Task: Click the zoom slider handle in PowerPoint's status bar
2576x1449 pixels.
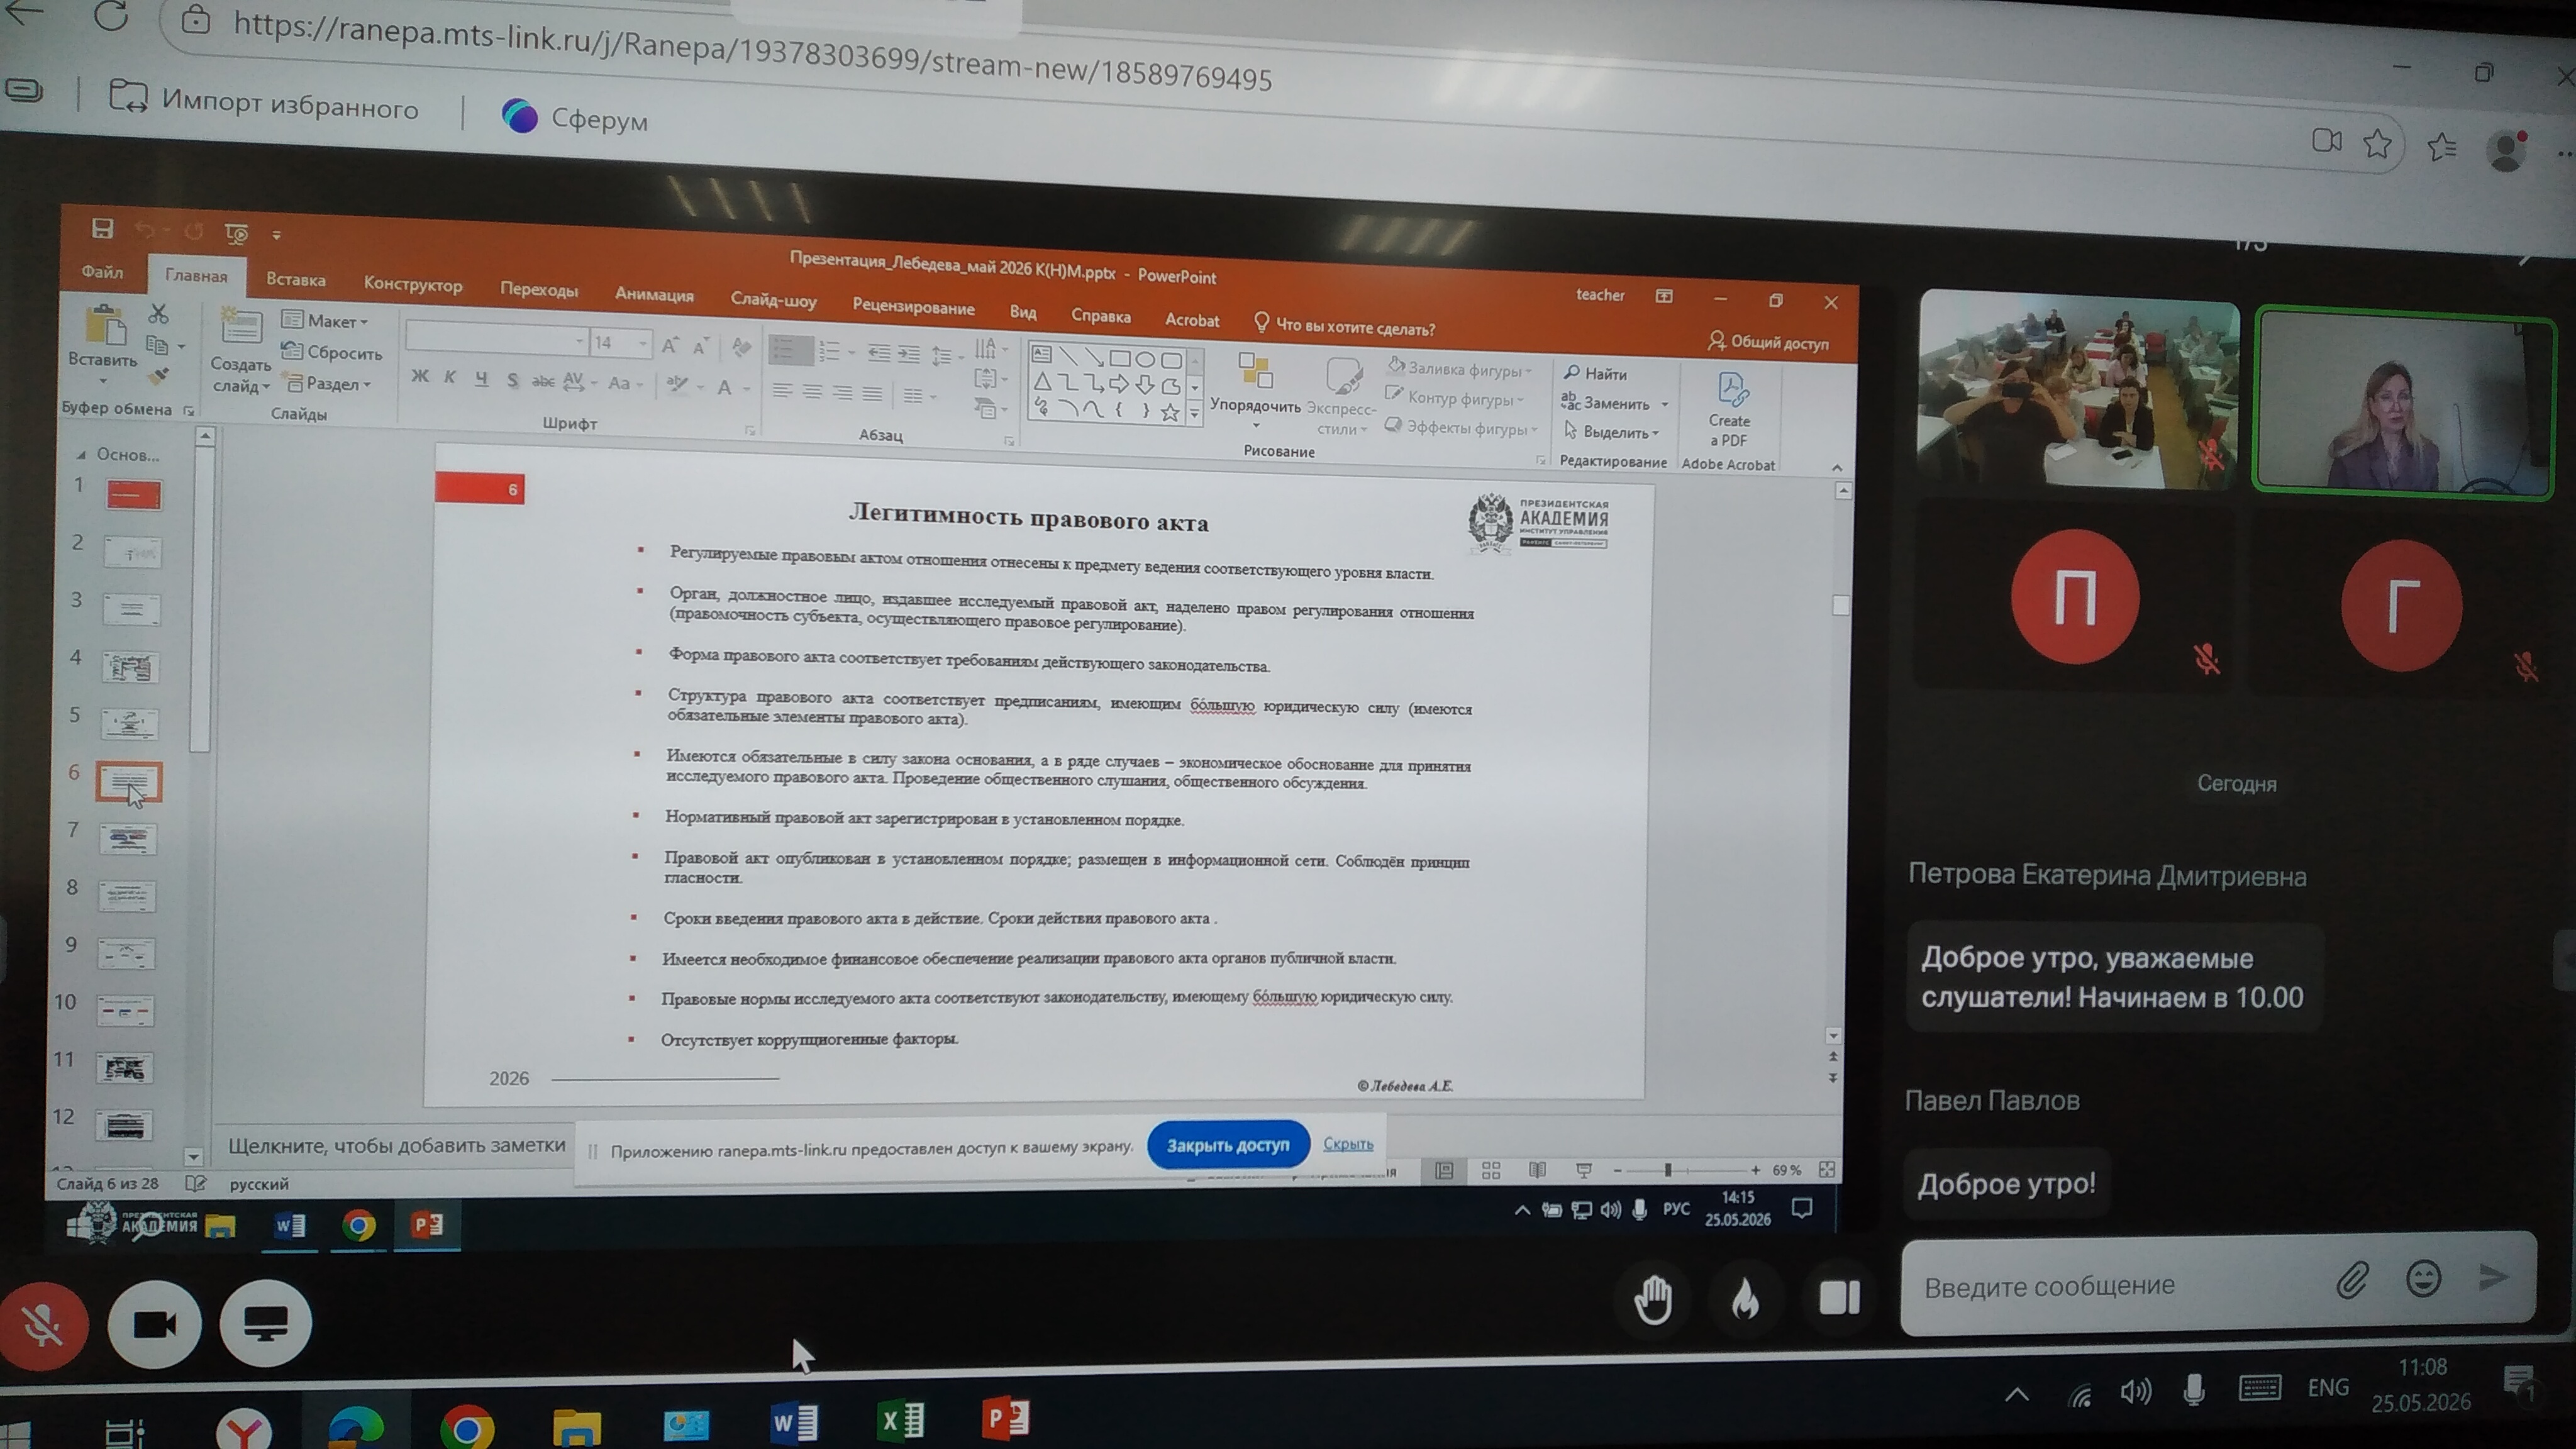Action: tap(1668, 1170)
